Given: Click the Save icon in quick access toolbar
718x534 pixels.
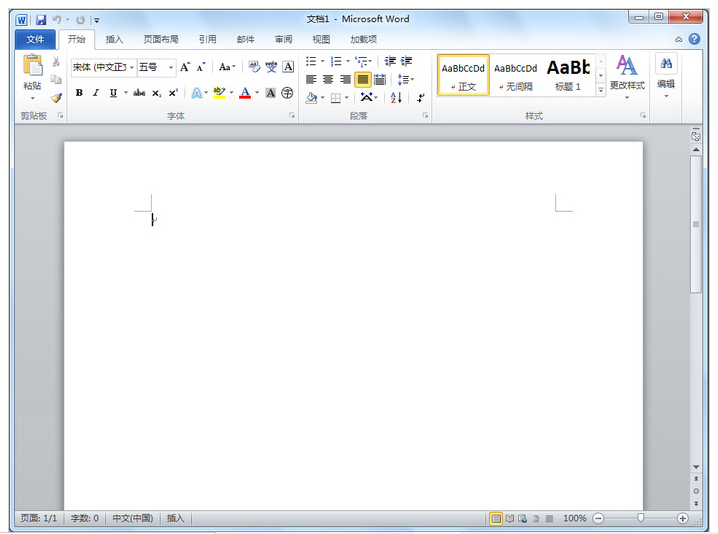Looking at the screenshot, I should (x=41, y=19).
